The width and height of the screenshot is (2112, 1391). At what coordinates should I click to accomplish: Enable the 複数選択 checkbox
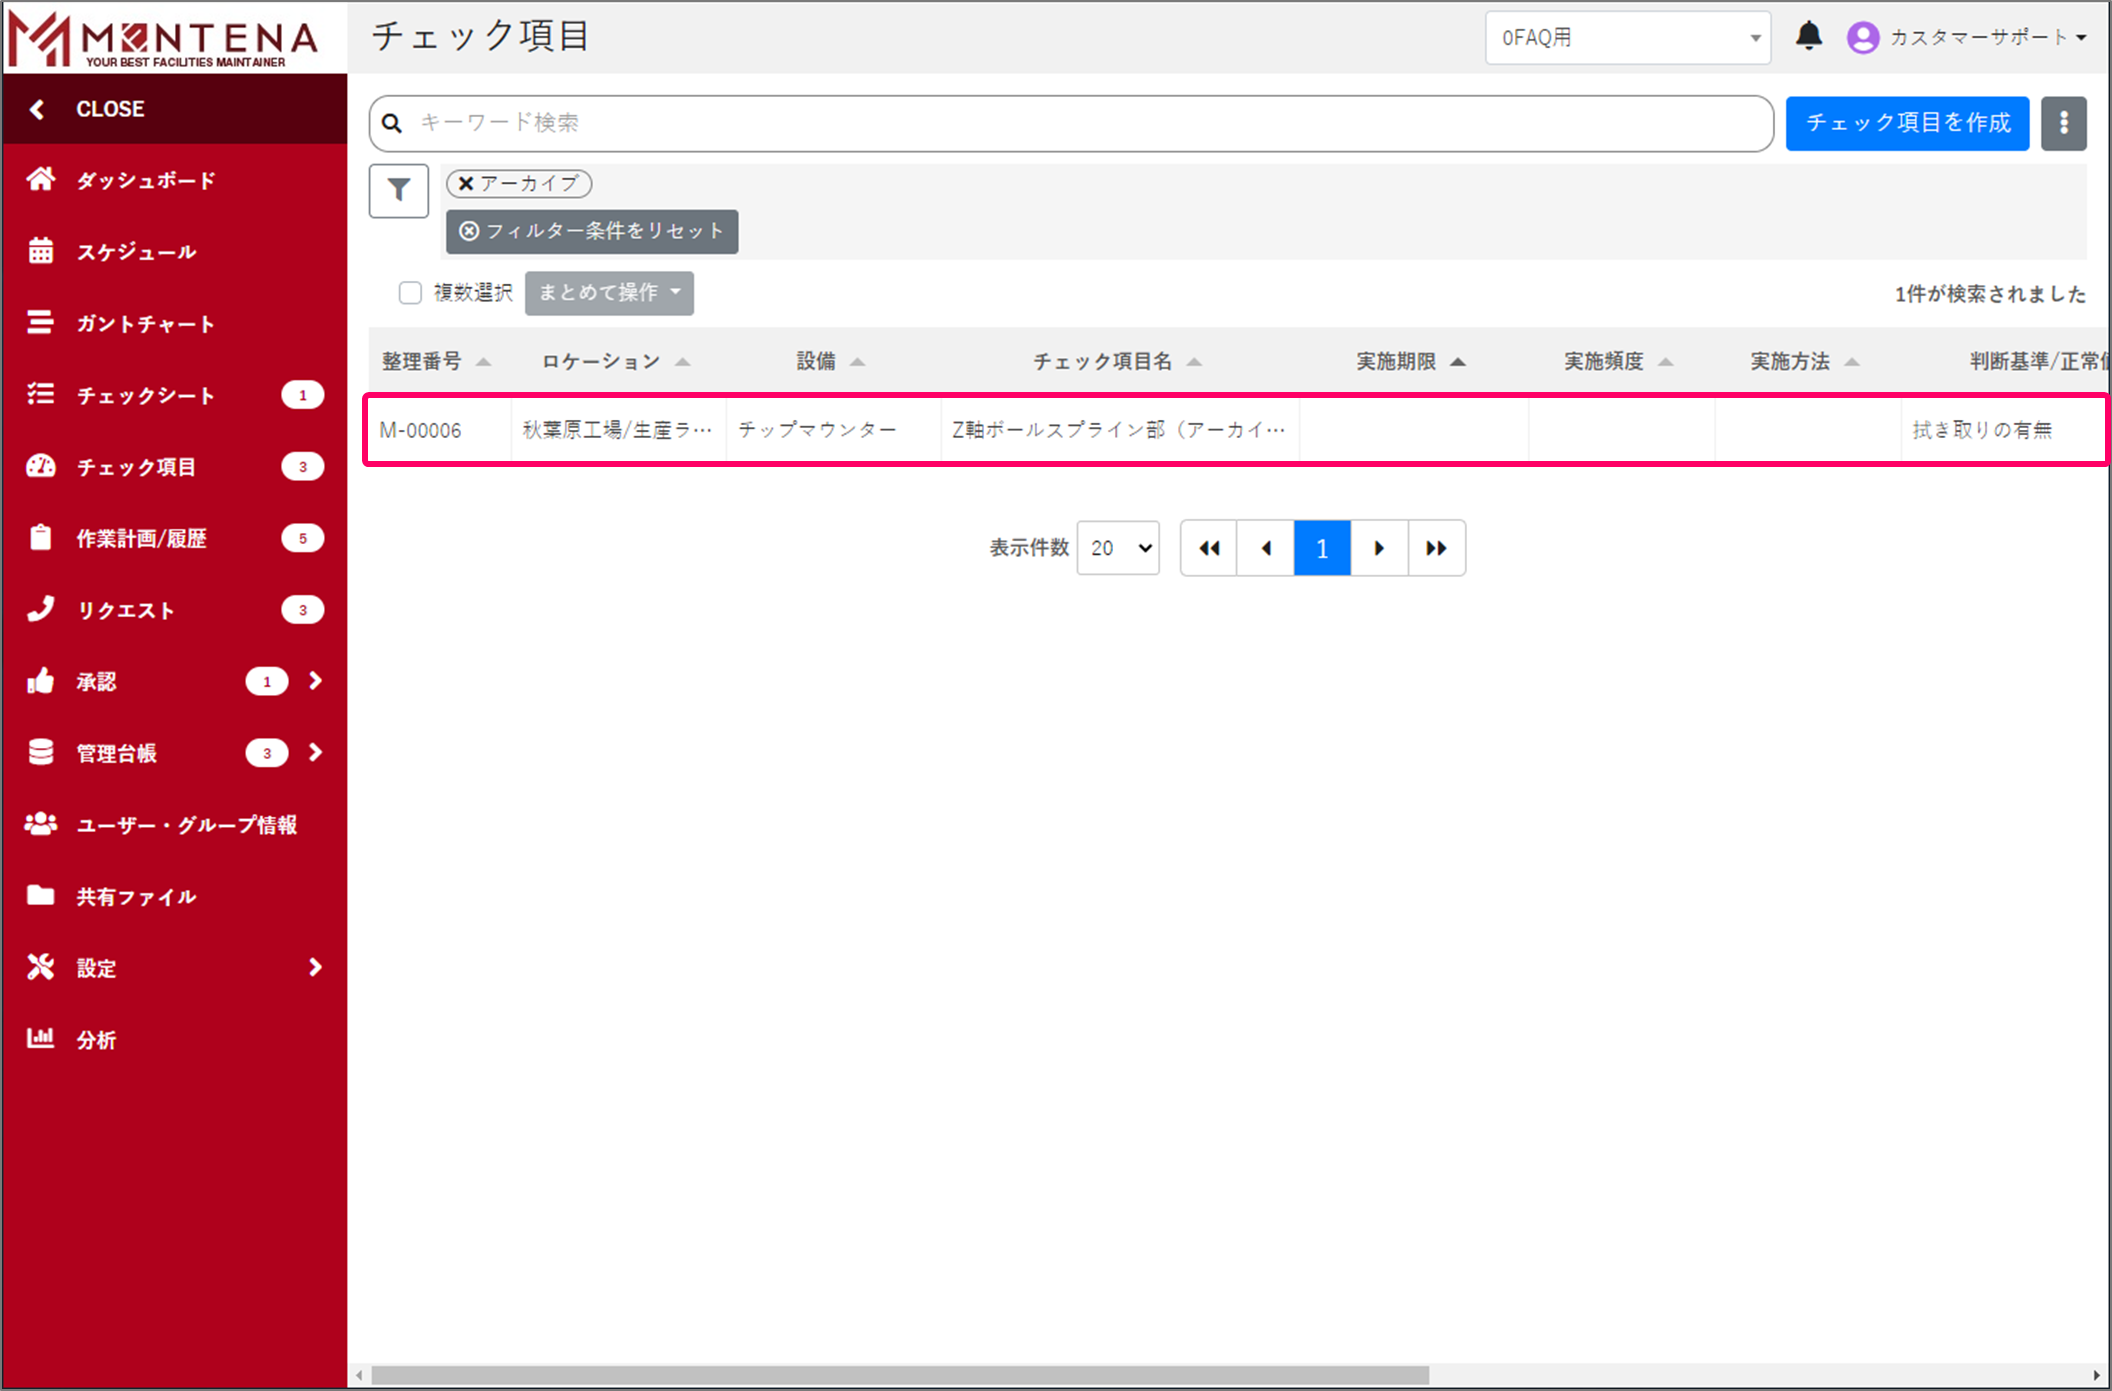click(410, 293)
